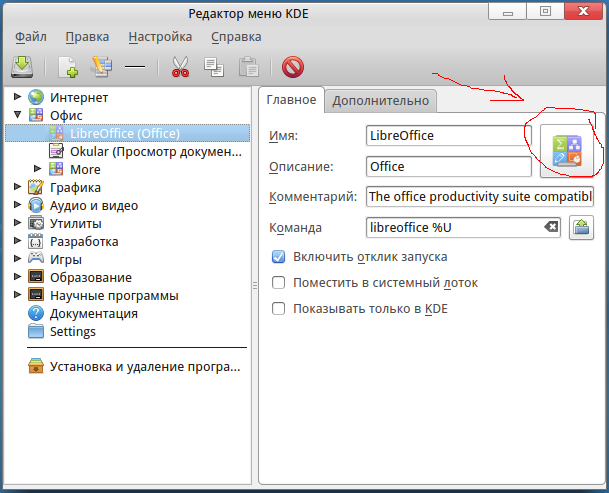Click the New Submenu toolbar icon

coord(101,67)
